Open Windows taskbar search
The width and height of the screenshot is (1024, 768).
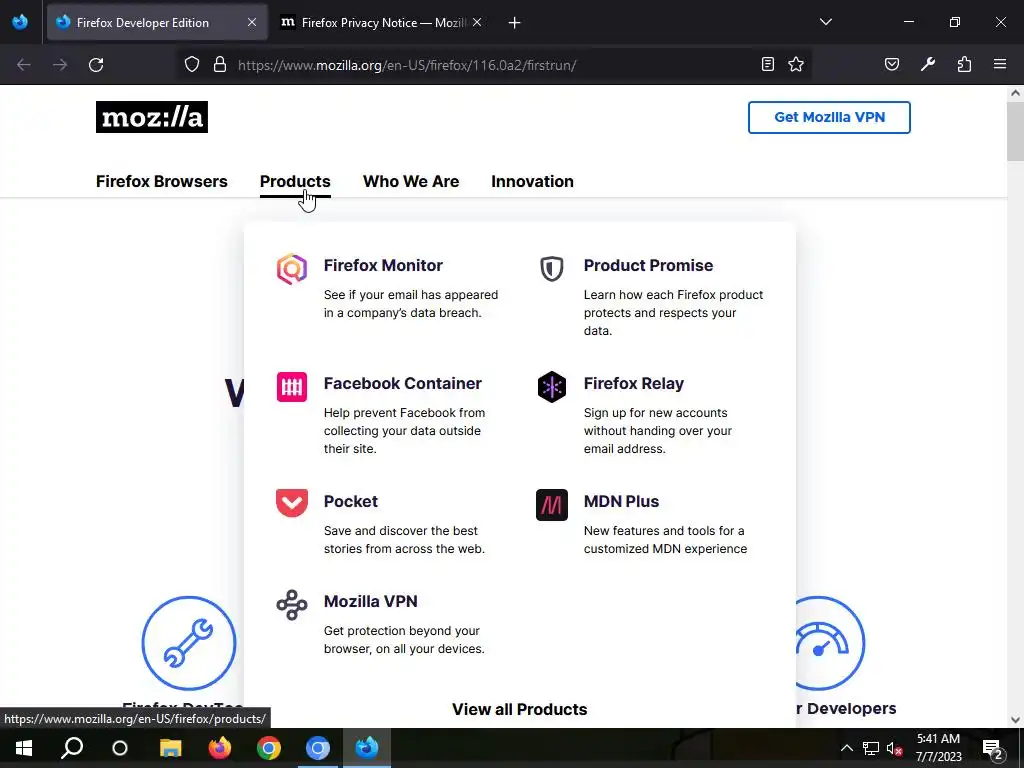click(x=72, y=748)
